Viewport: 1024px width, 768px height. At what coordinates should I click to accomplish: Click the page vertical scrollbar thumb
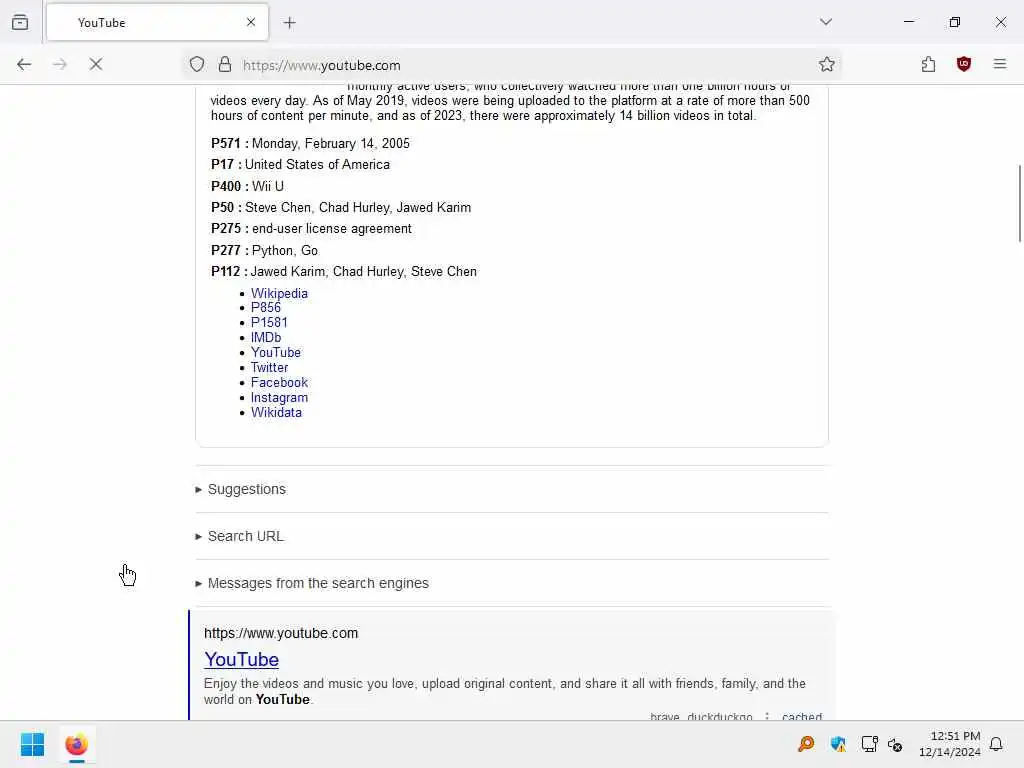[1019, 203]
